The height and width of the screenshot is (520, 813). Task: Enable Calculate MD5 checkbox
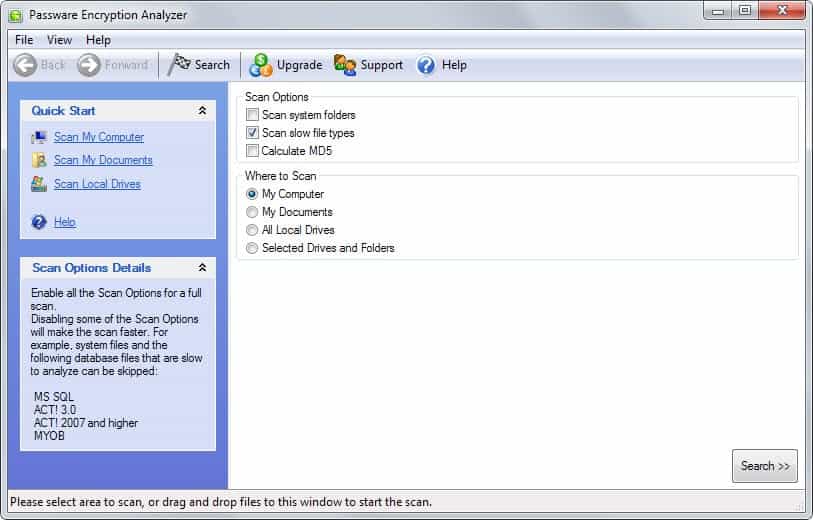tap(252, 151)
